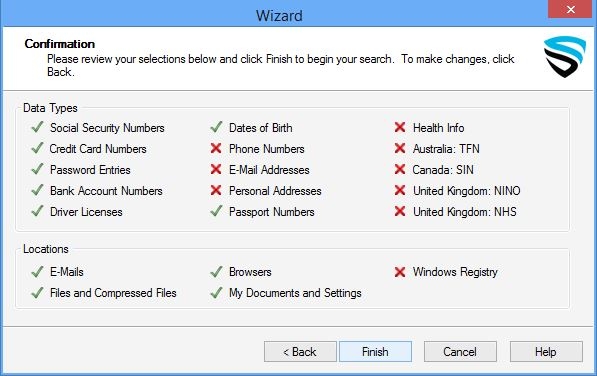Viewport: 597px width, 376px height.
Task: Click the red X beside Windows Registry
Action: pyautogui.click(x=400, y=272)
